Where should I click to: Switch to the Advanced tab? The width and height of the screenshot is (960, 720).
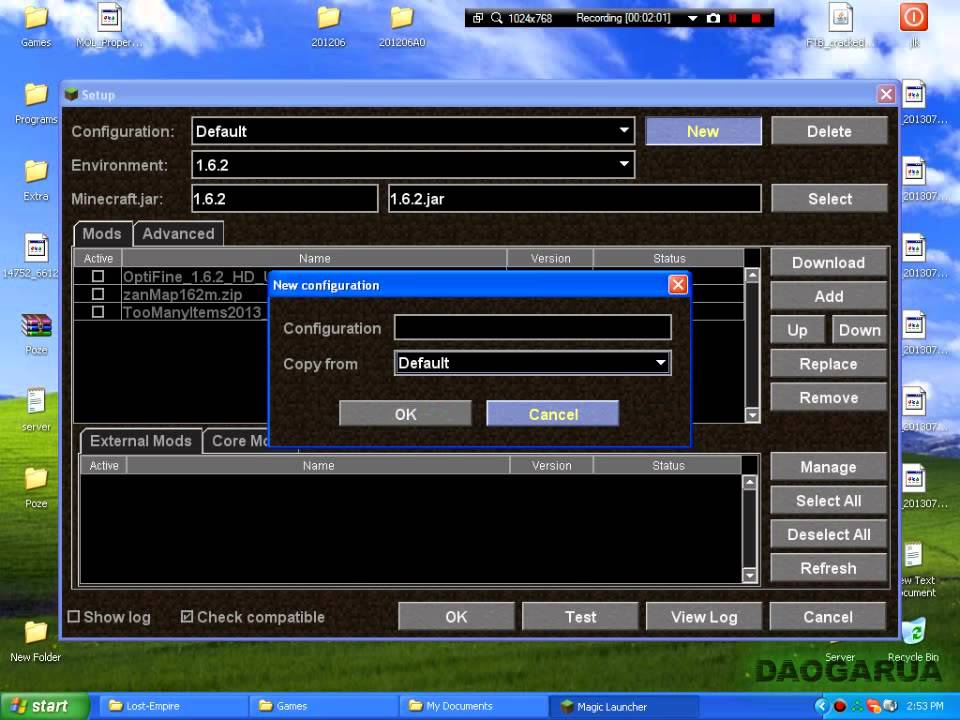(x=178, y=234)
